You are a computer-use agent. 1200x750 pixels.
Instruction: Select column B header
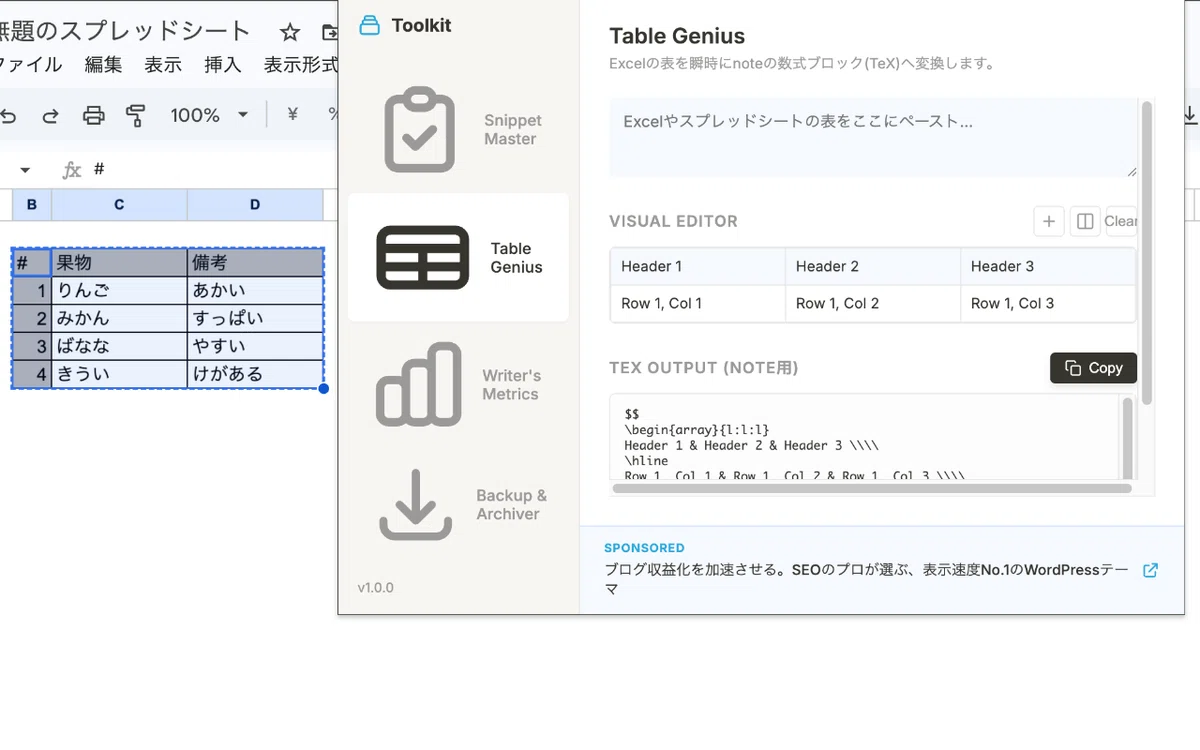(x=32, y=205)
